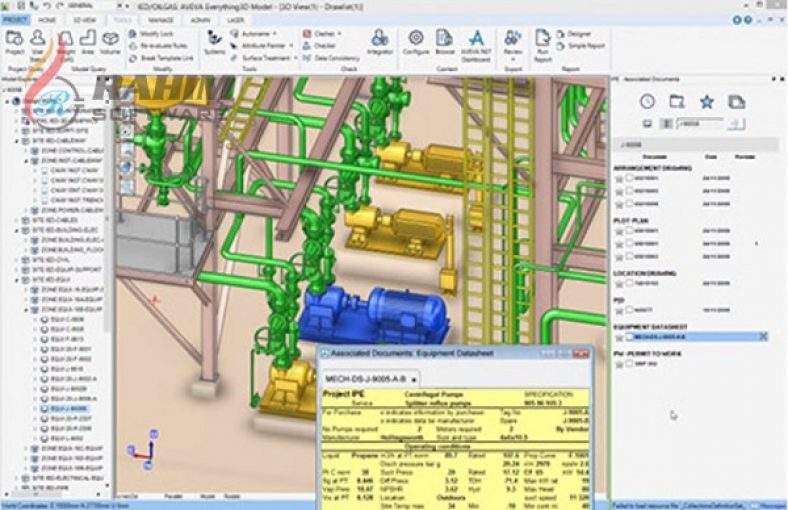Click Simple Report in the ribbon
This screenshot has height=510, width=788.
click(581, 46)
